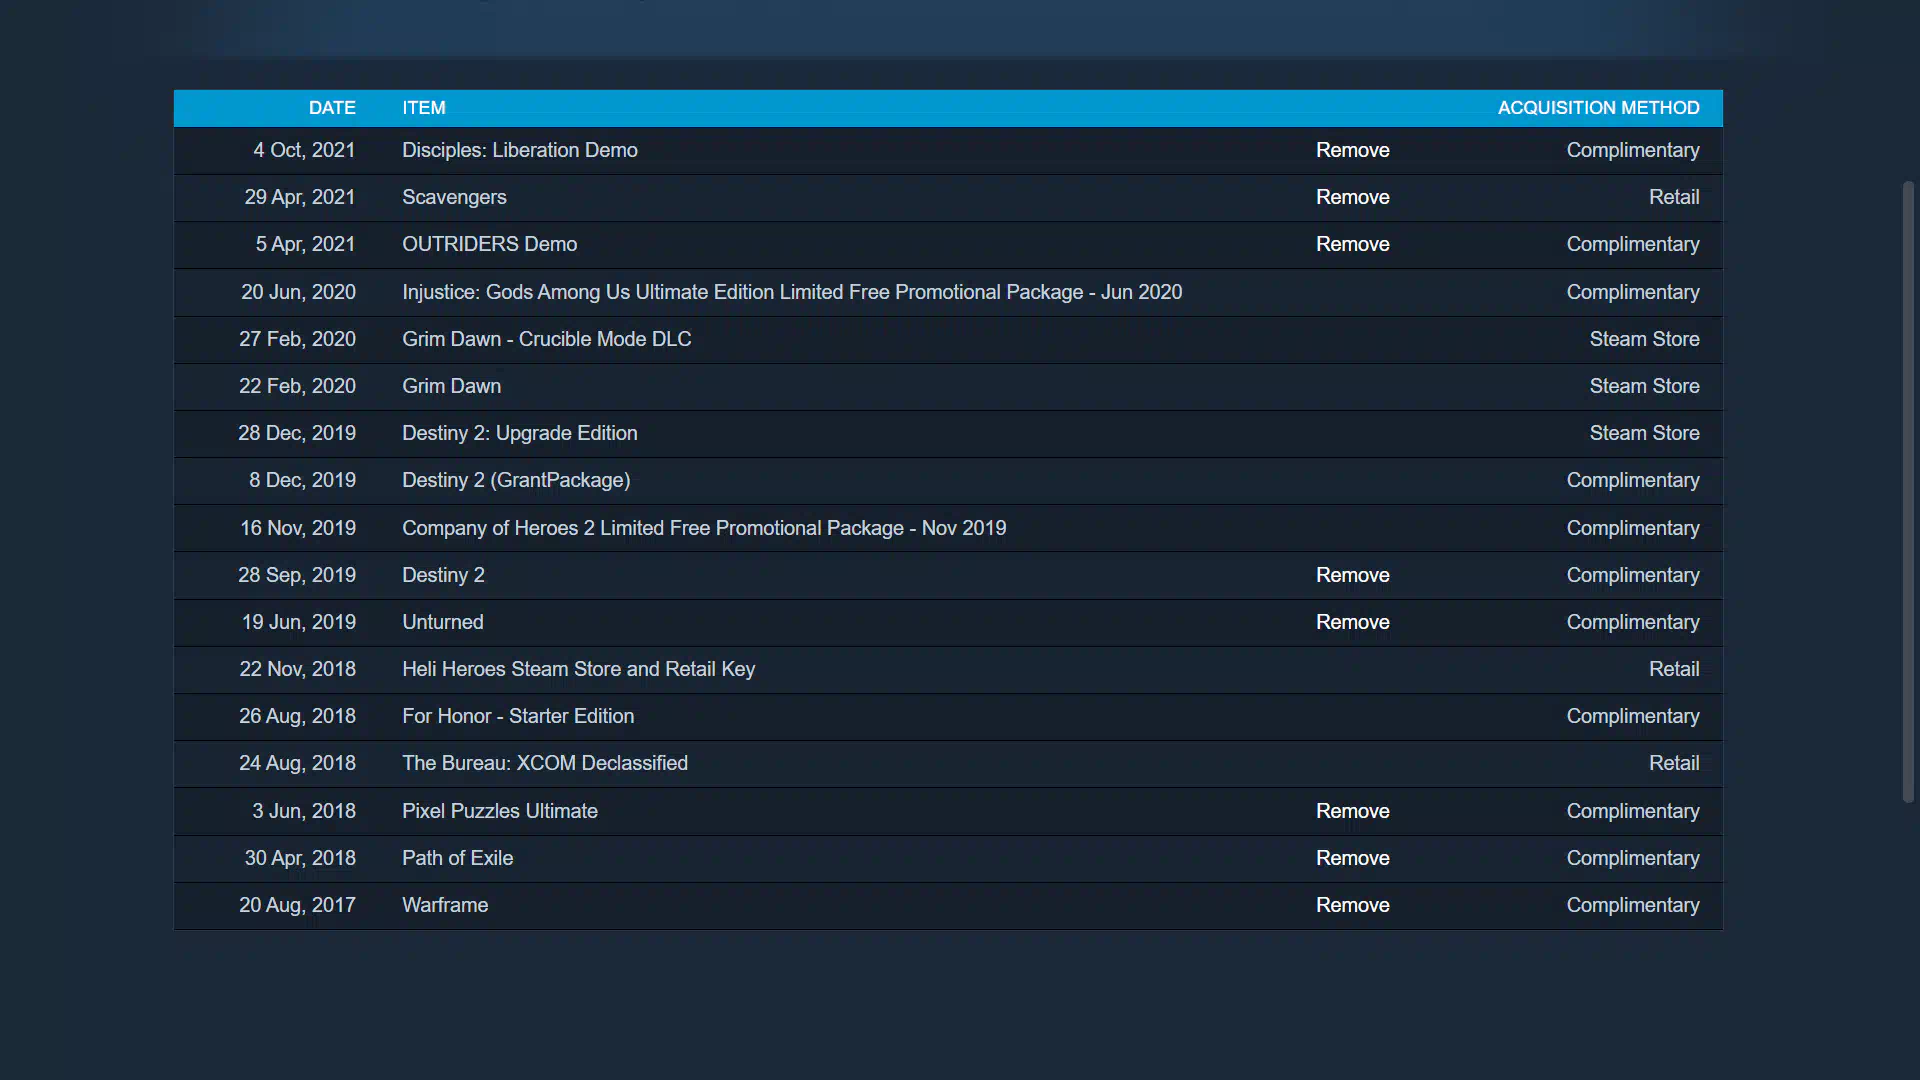1920x1080 pixels.
Task: Click Retail method in Scavengers row
Action: pyautogui.click(x=1674, y=197)
